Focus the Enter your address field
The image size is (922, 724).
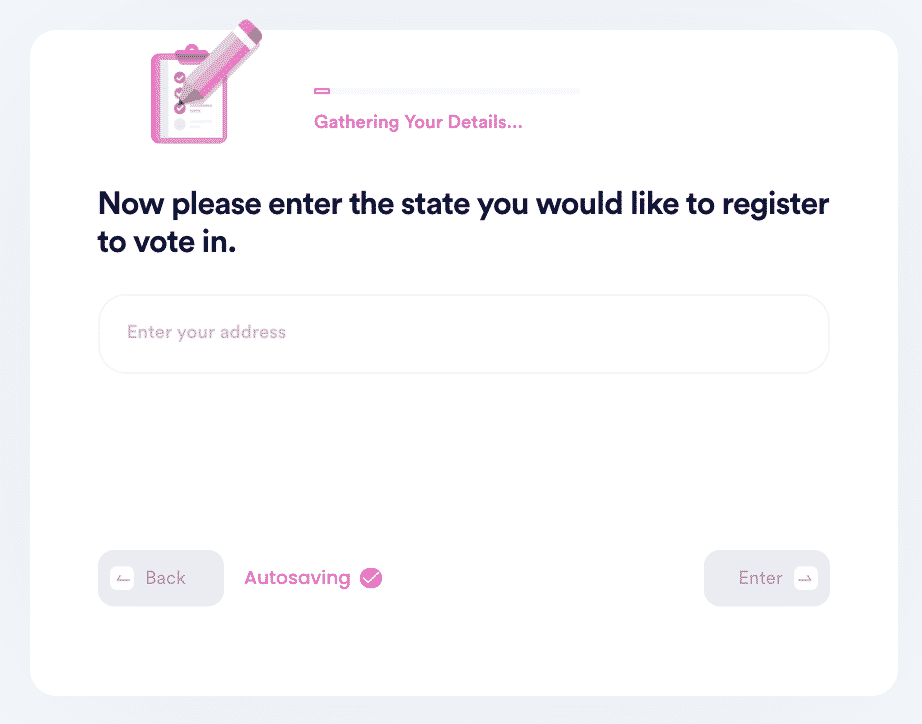click(464, 333)
